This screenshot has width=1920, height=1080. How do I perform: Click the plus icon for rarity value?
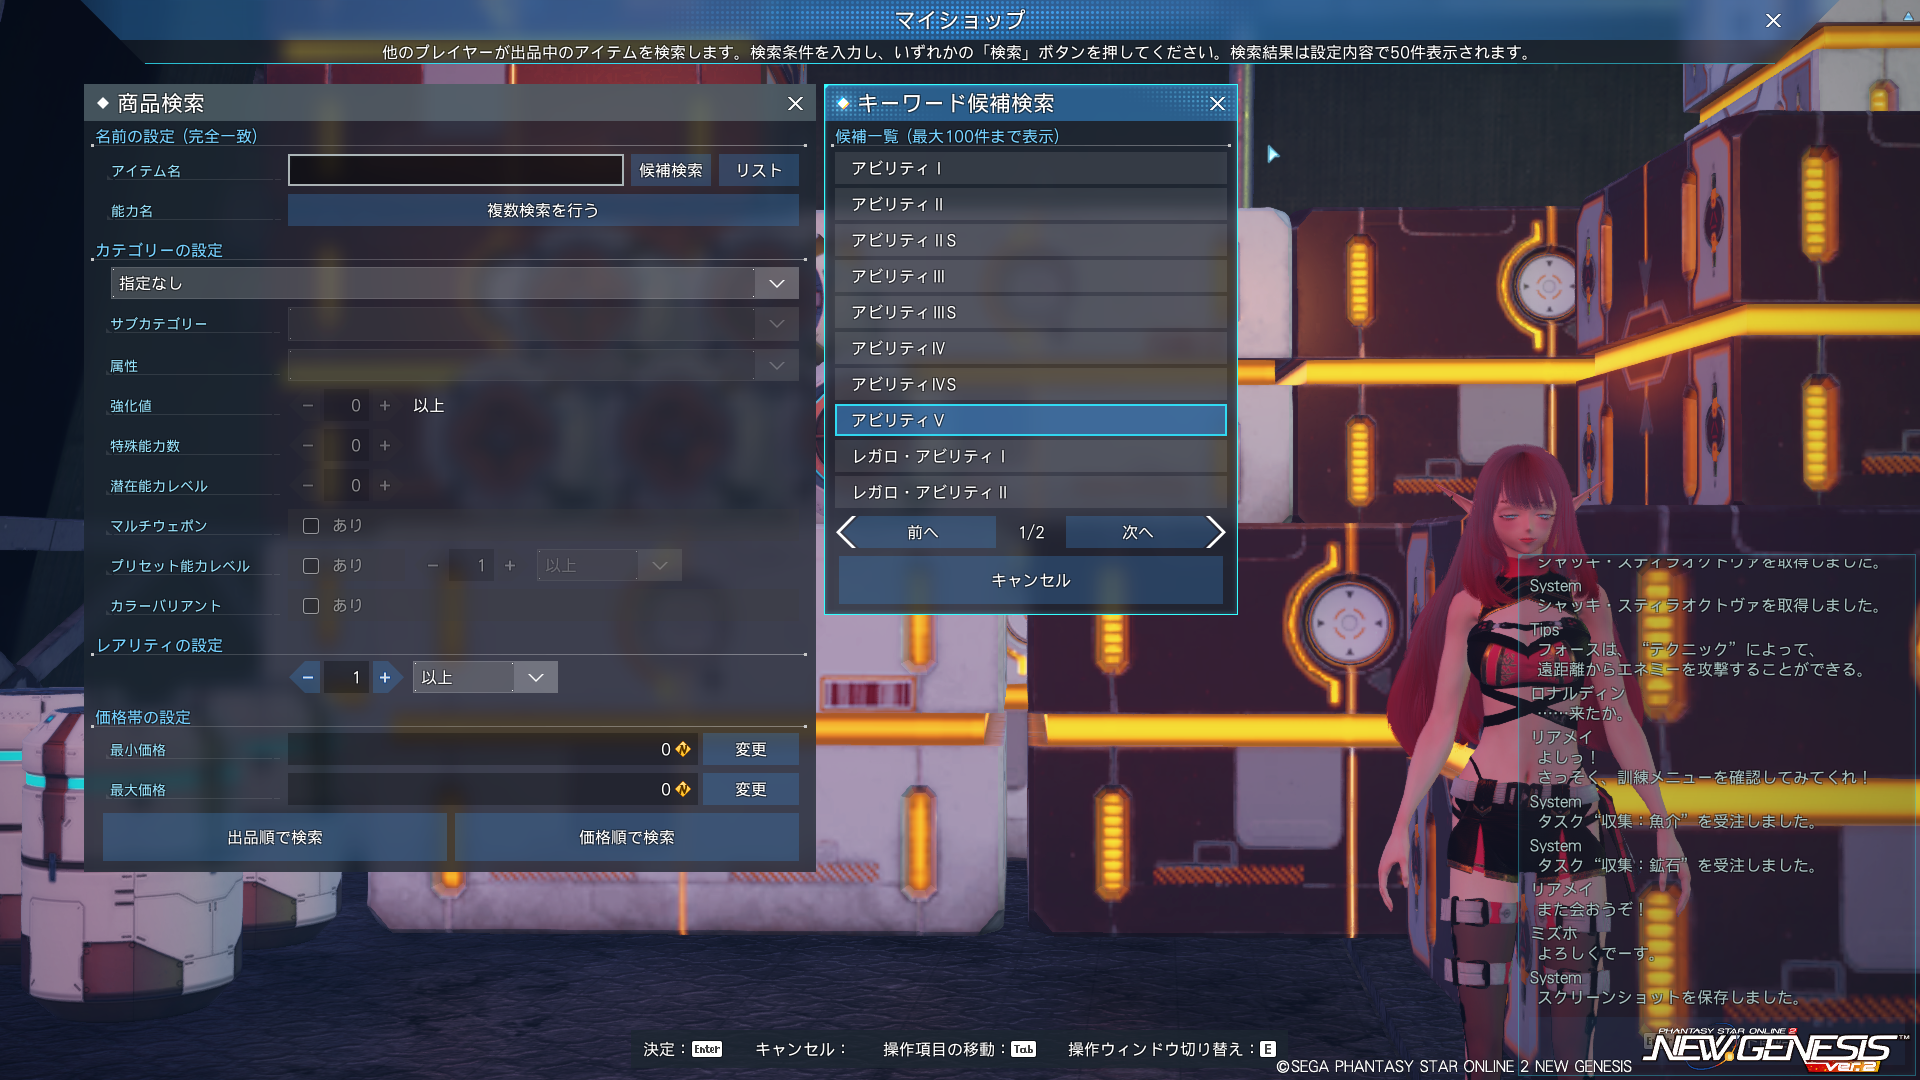pos(385,678)
